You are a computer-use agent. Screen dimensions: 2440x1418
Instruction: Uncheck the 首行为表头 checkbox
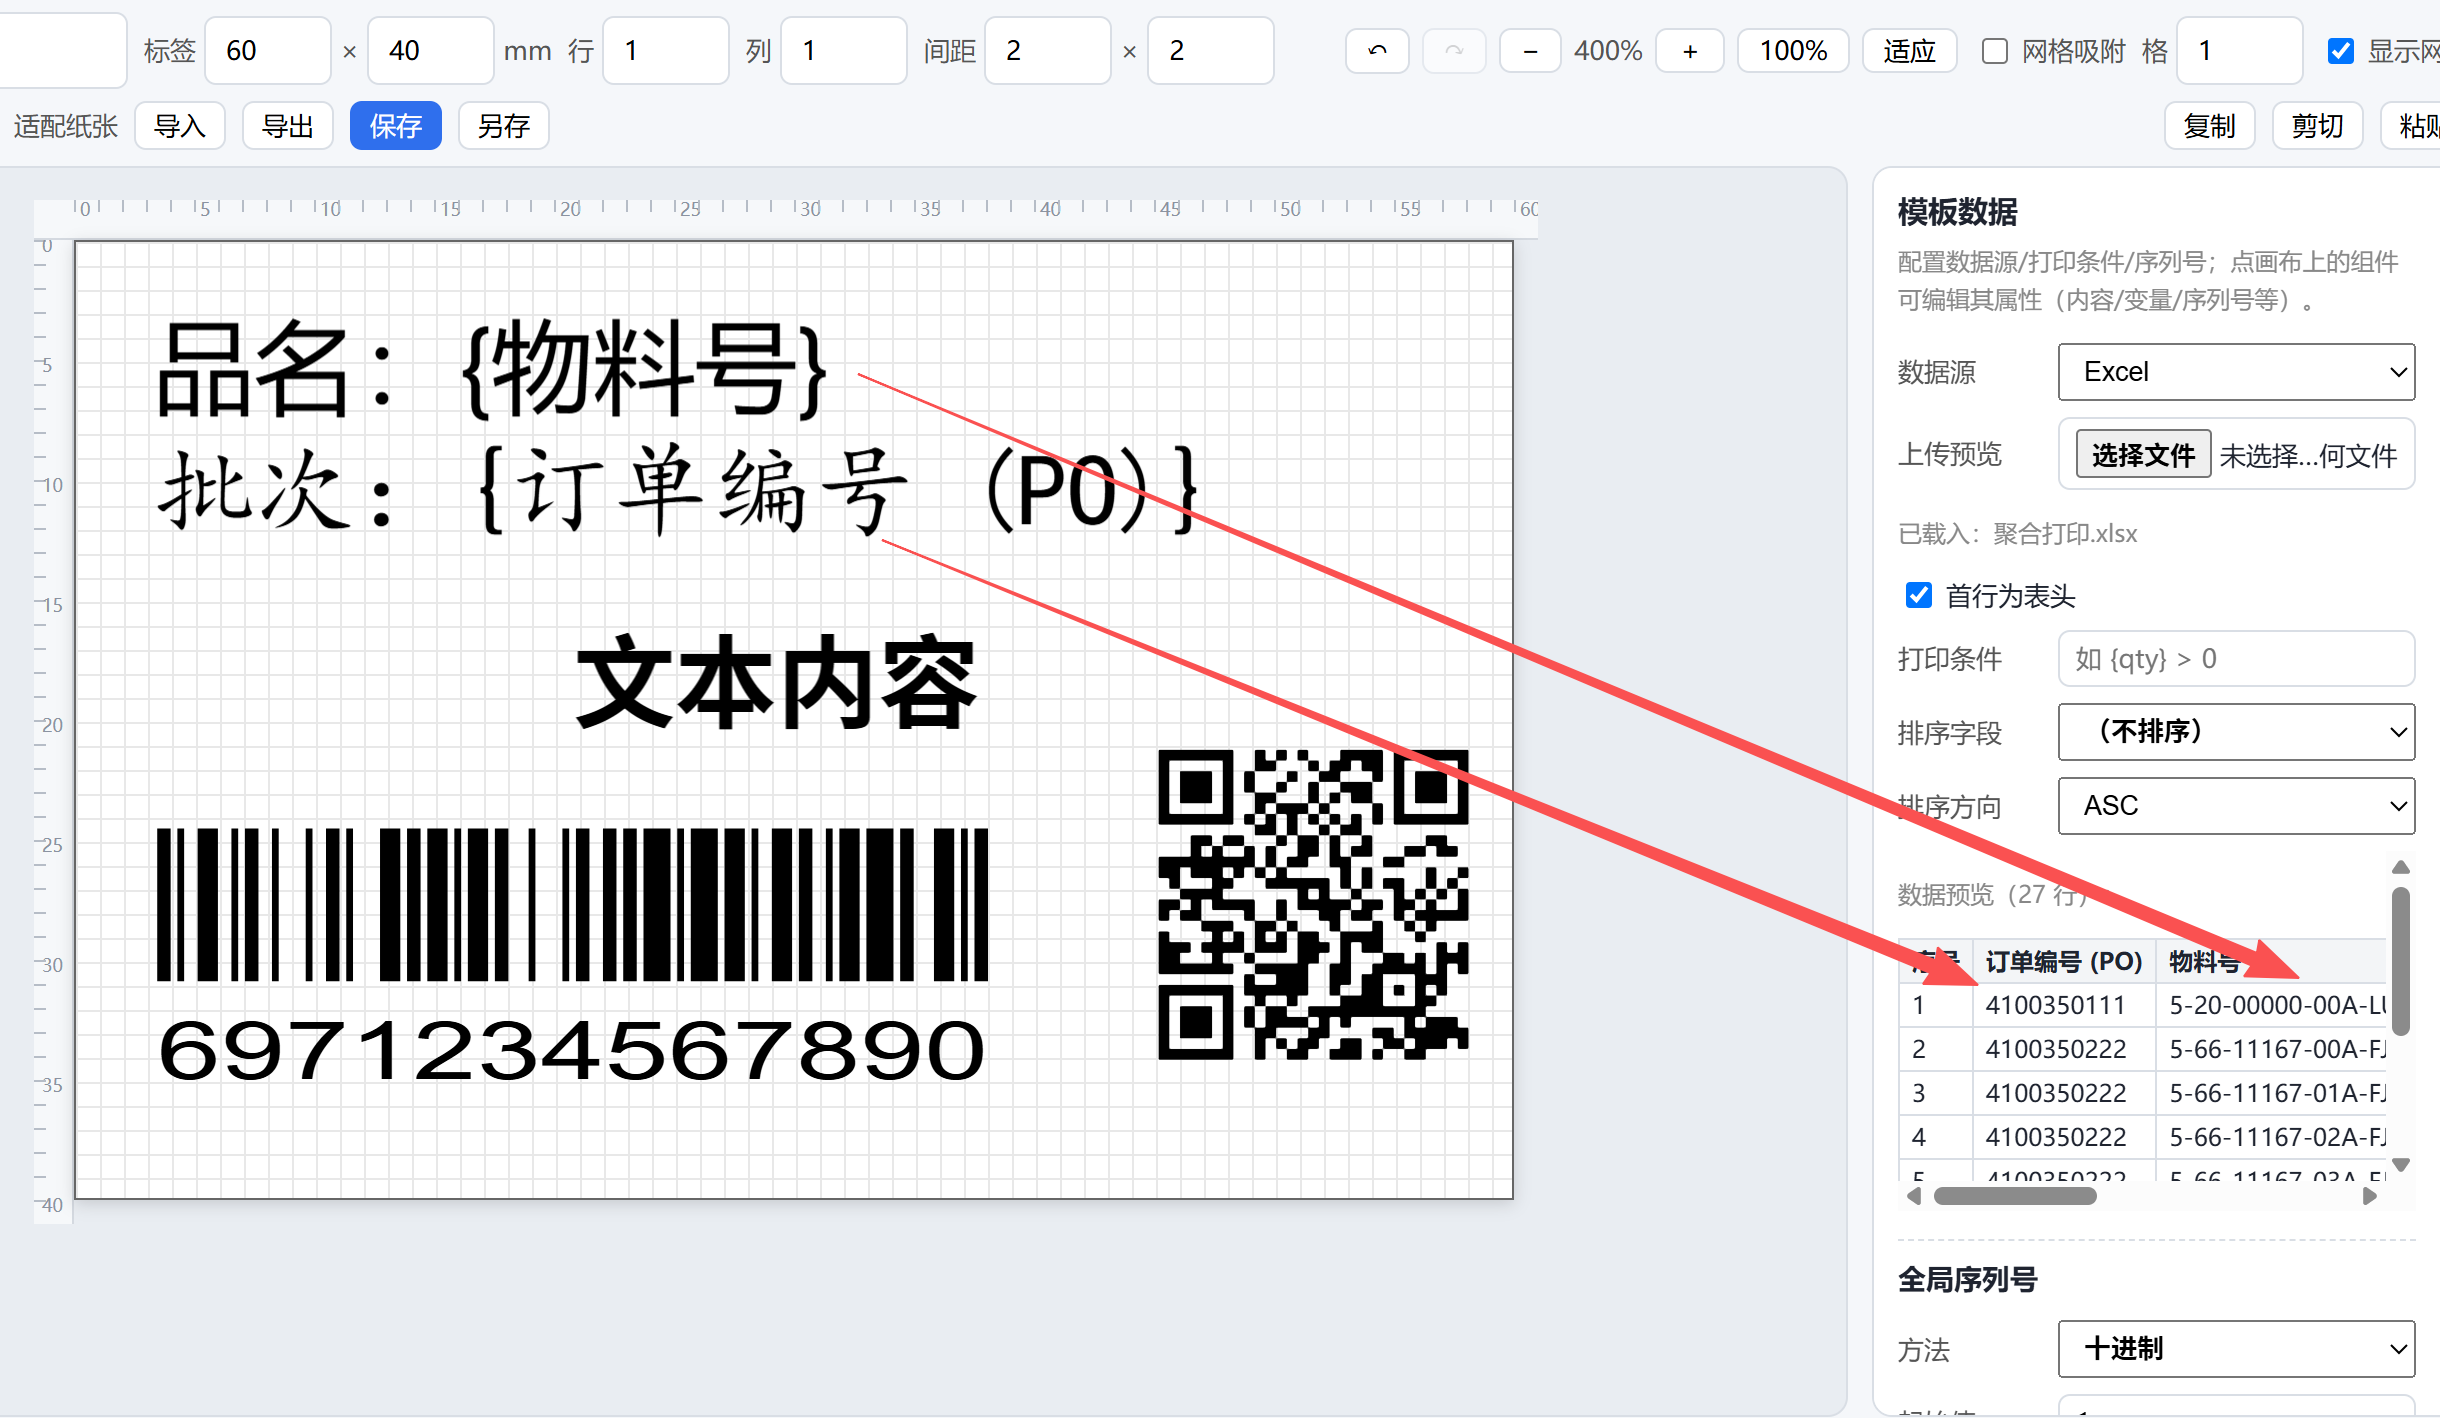(1919, 596)
